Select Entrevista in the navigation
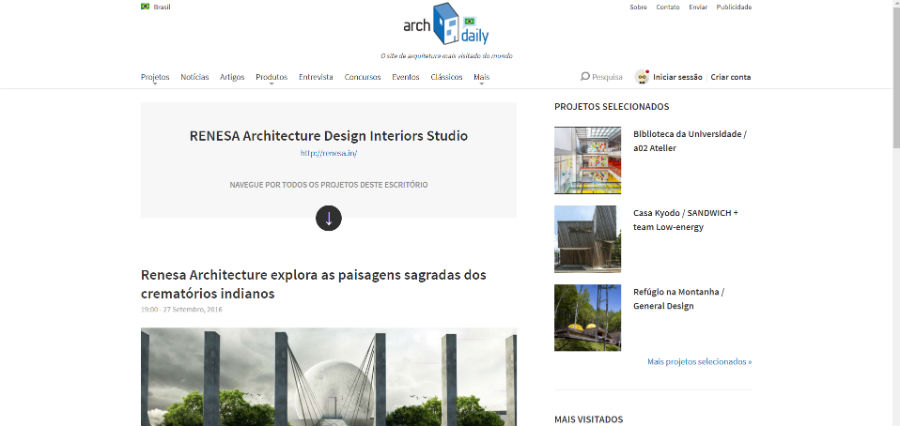The image size is (900, 426). pos(316,77)
